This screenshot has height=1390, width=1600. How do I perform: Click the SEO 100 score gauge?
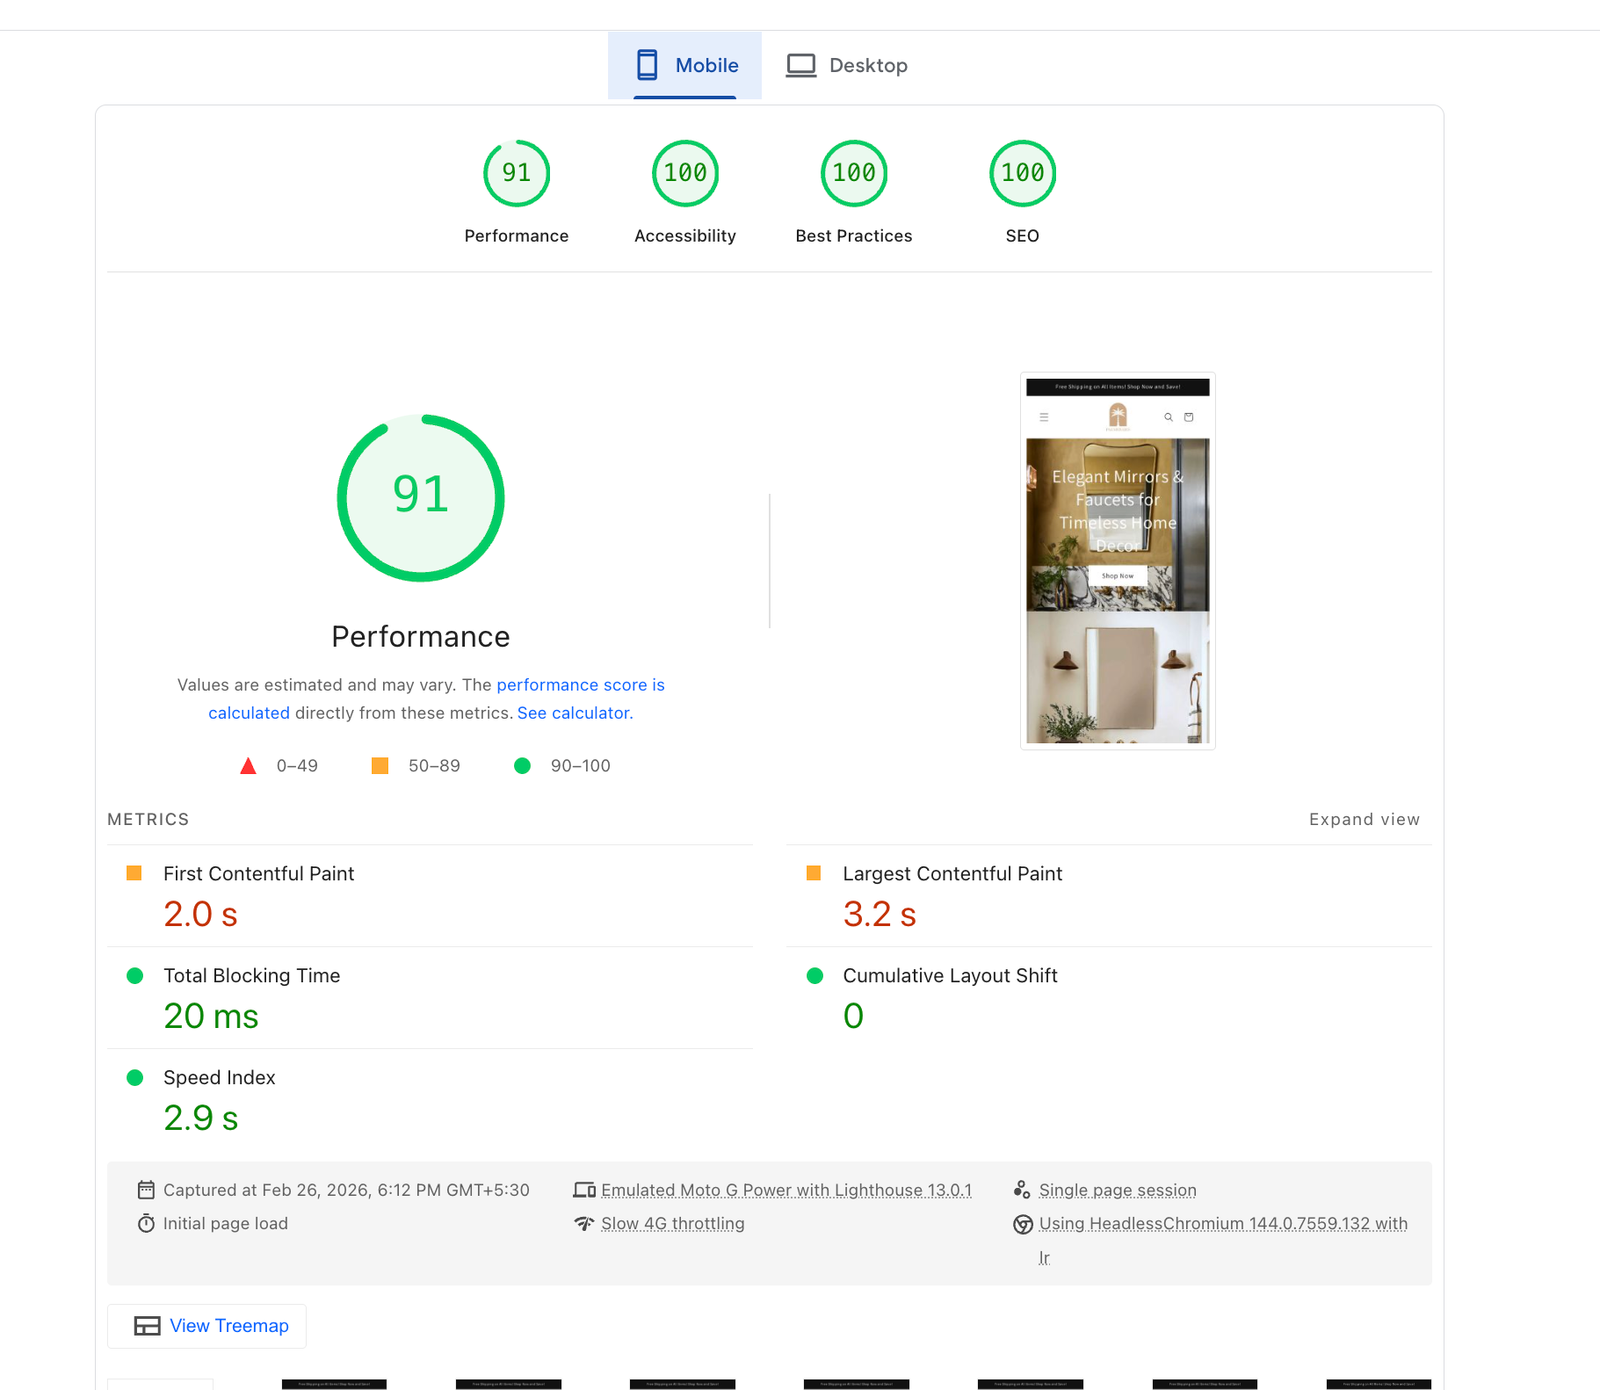point(1022,174)
